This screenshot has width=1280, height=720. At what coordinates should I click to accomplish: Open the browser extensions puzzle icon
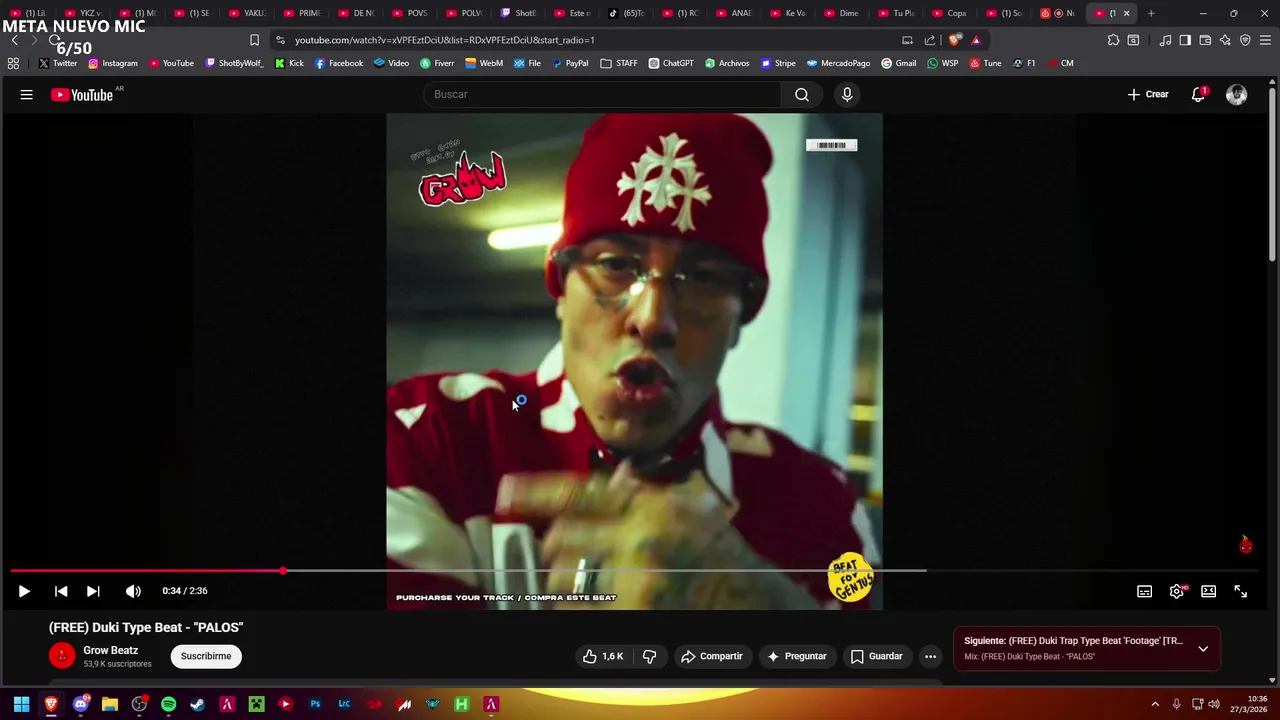pyautogui.click(x=1113, y=40)
